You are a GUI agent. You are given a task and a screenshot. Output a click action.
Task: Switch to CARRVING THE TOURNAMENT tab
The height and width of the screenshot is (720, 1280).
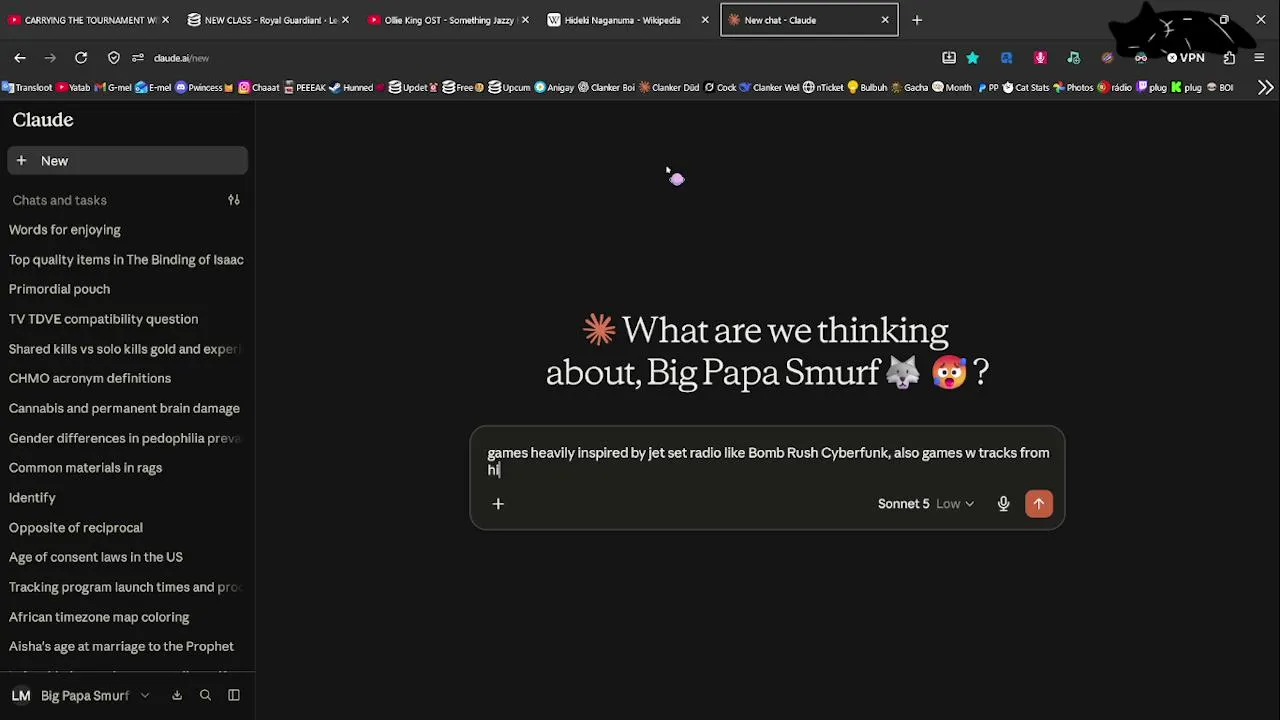coord(90,20)
